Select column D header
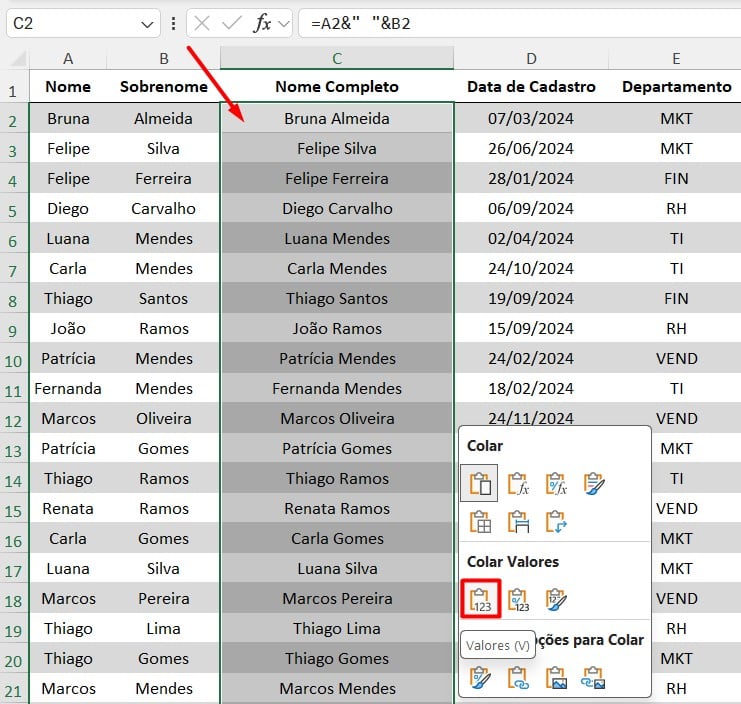 (x=531, y=58)
